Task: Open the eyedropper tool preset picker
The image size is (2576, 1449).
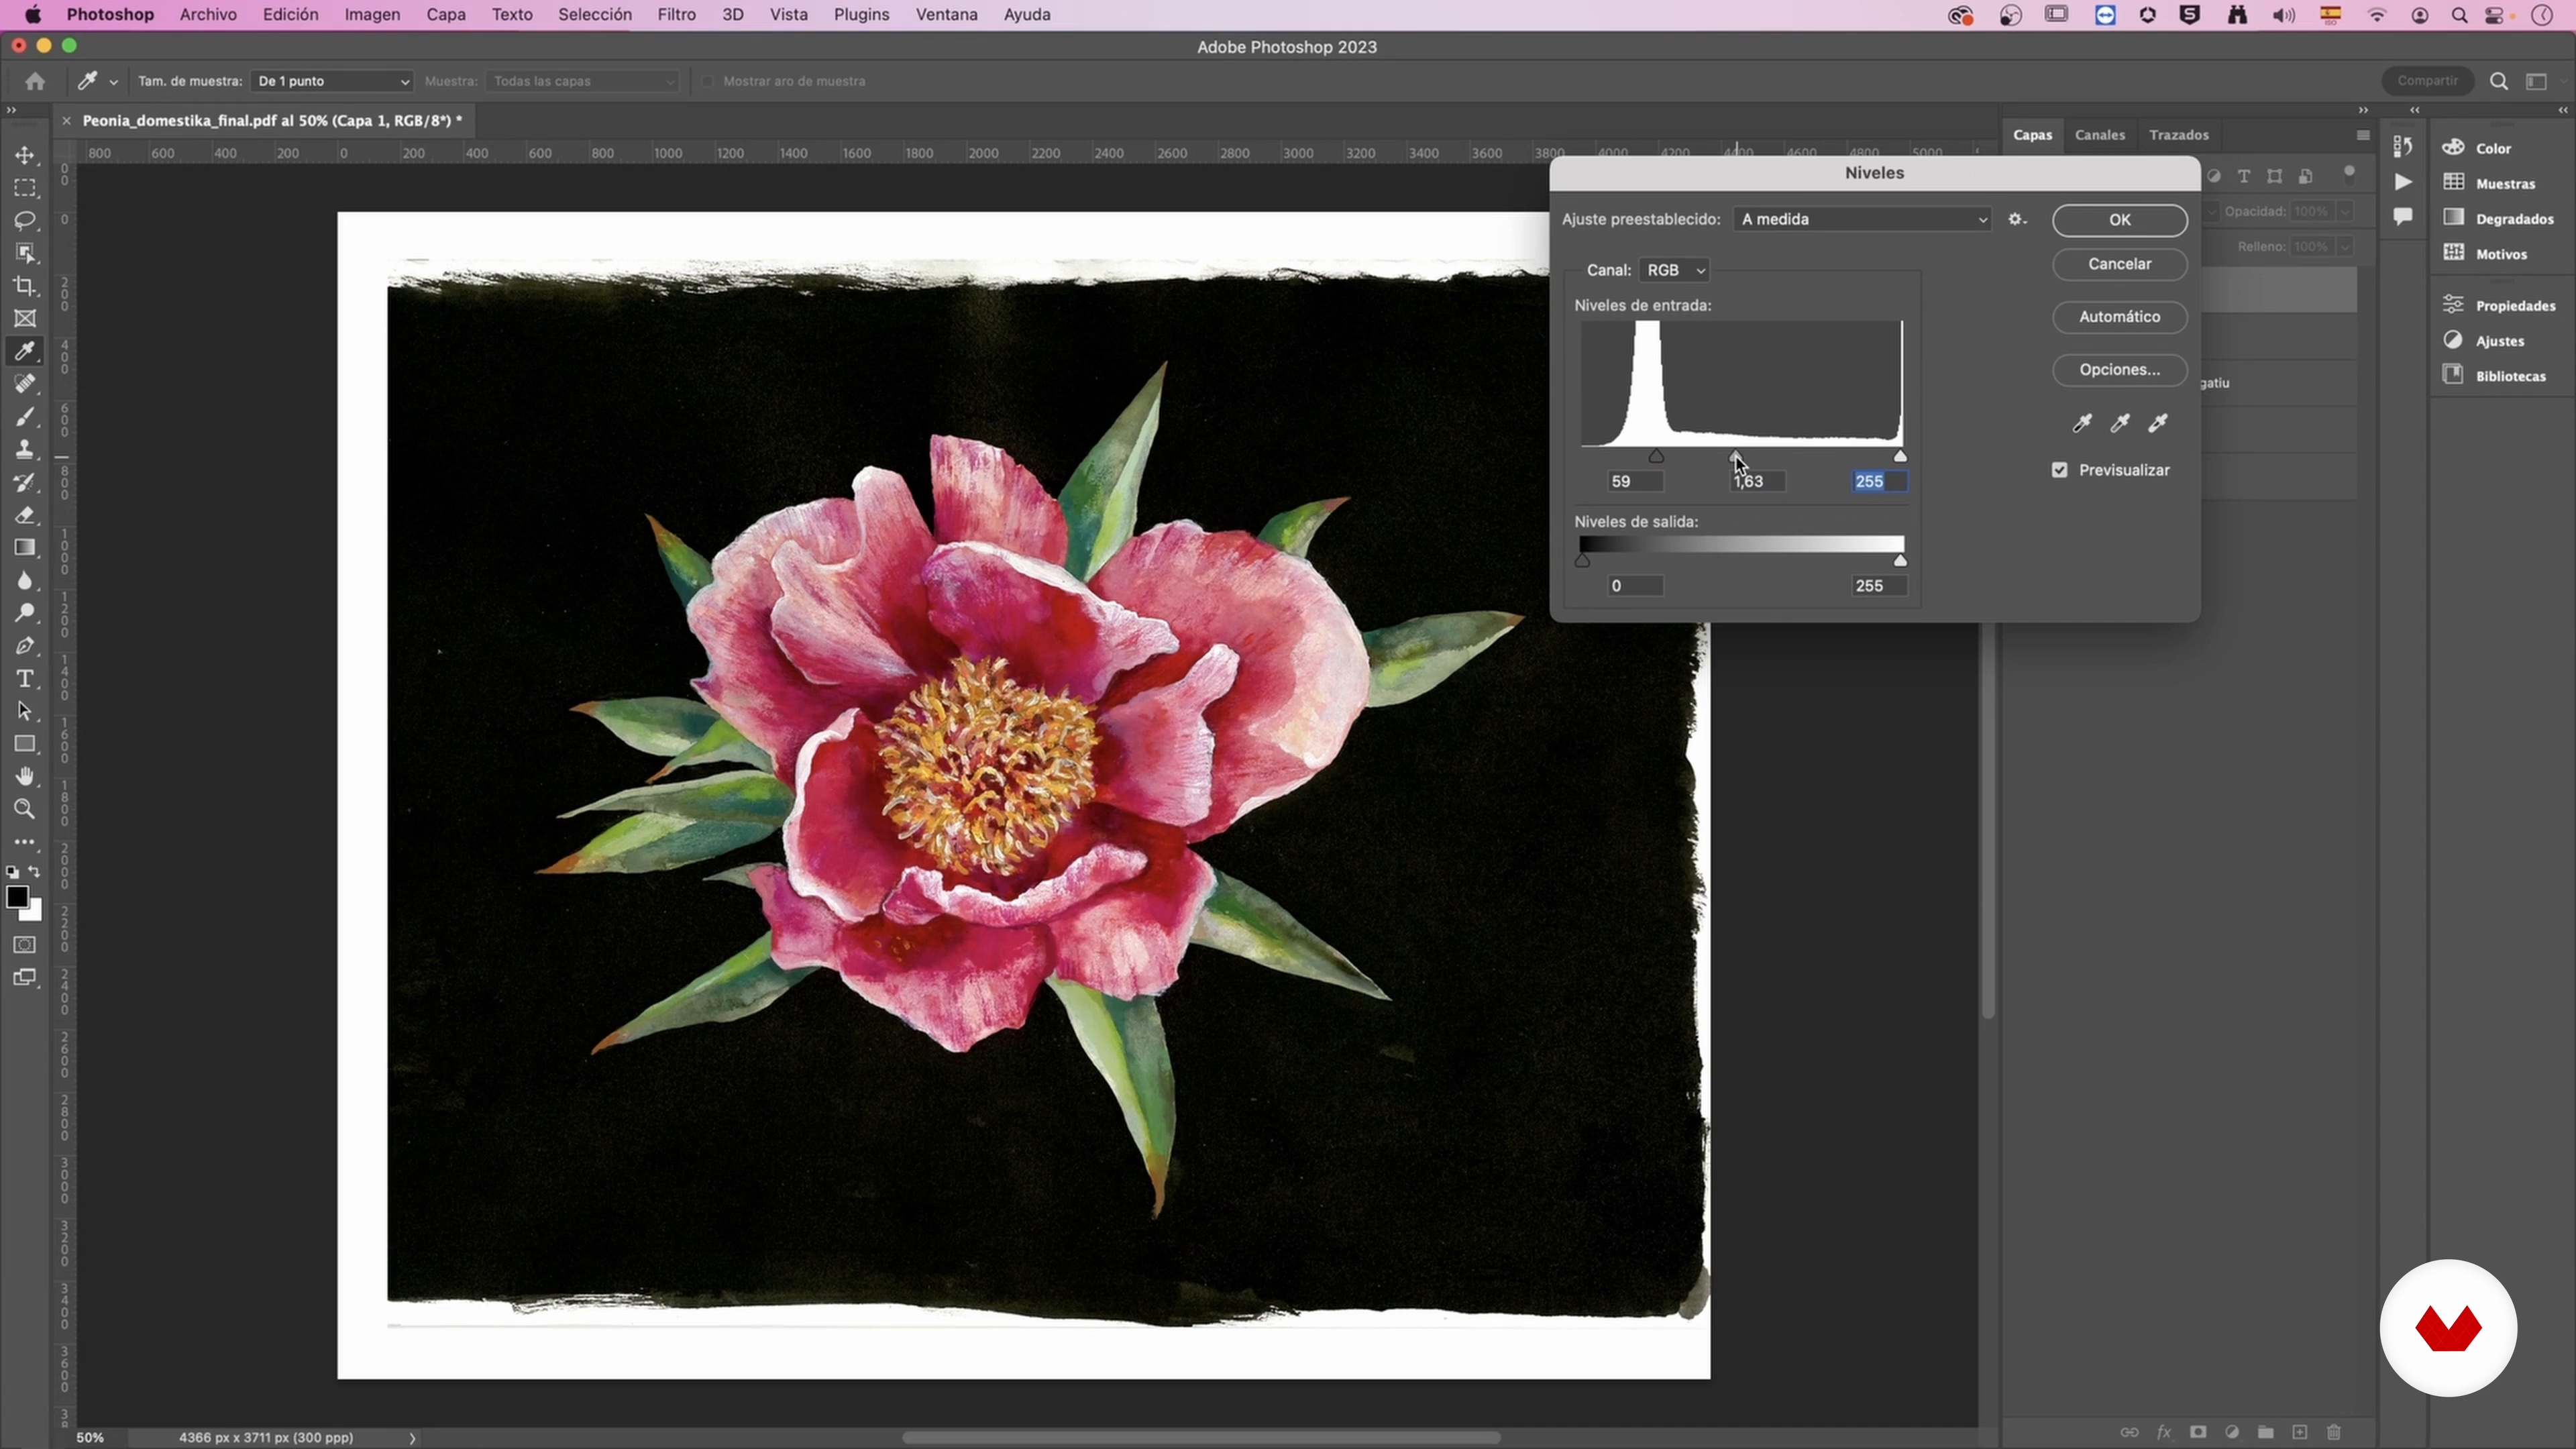Action: (x=114, y=82)
